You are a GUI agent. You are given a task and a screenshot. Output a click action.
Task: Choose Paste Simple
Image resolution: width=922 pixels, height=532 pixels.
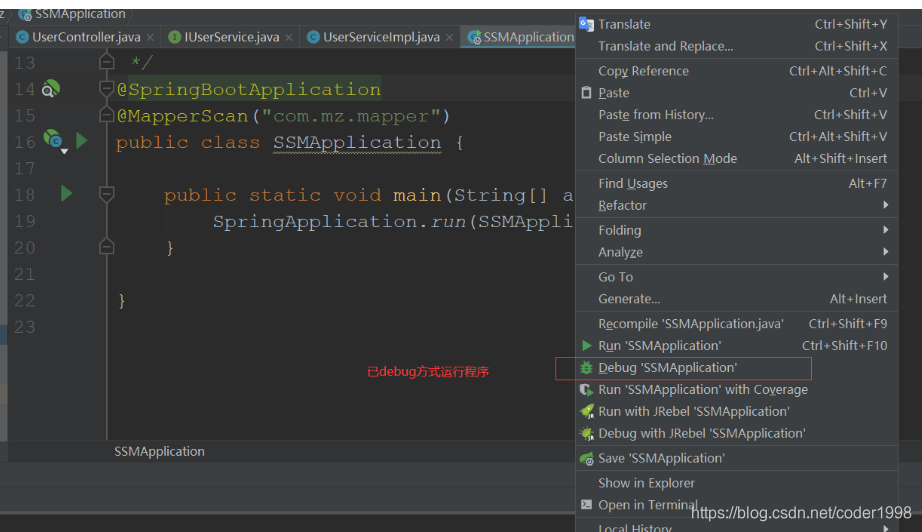(x=737, y=136)
